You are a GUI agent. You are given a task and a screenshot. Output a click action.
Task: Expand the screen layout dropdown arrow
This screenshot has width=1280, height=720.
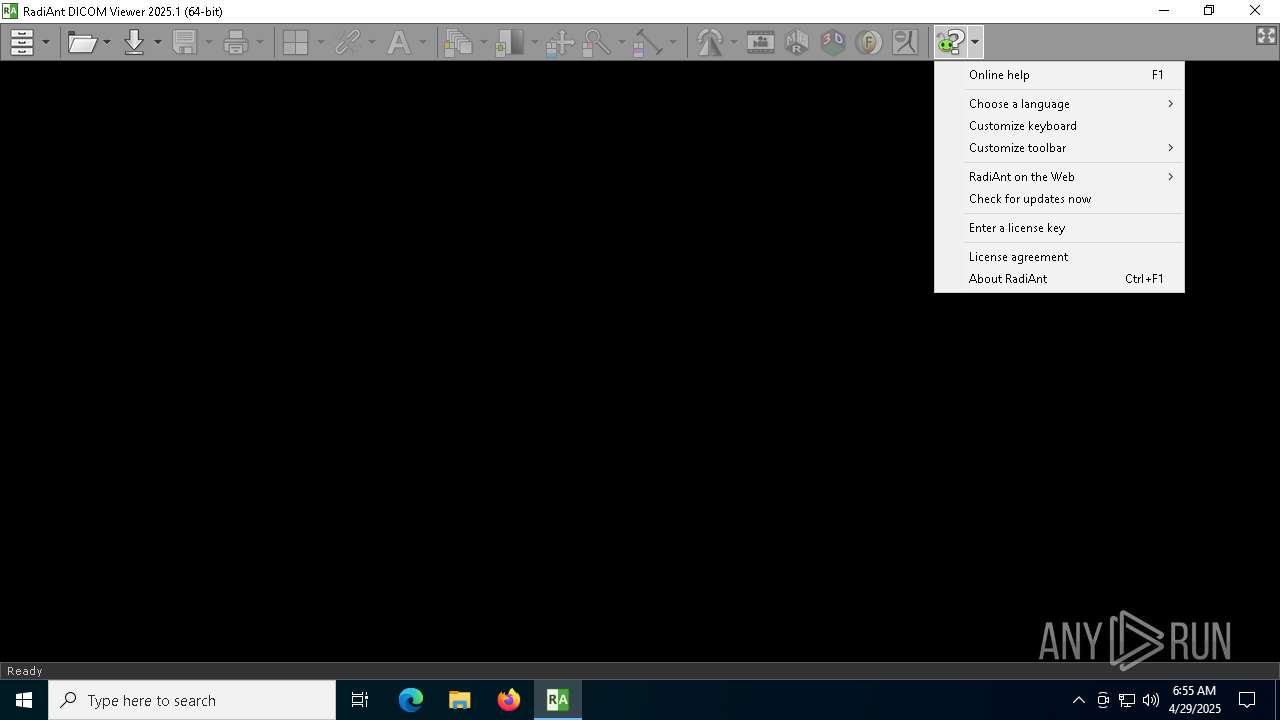[320, 42]
